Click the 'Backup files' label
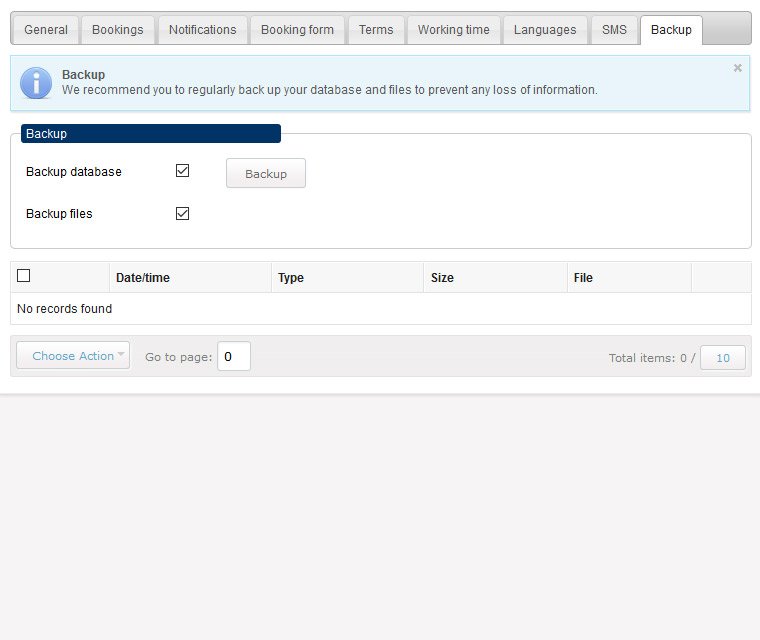760x640 pixels. click(59, 214)
